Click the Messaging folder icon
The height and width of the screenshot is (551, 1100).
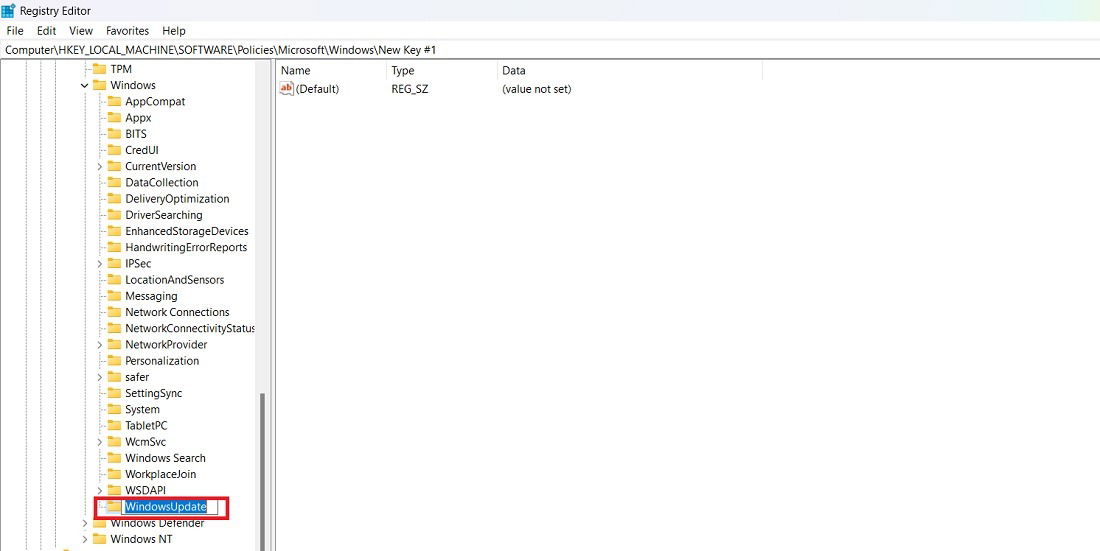pos(114,296)
